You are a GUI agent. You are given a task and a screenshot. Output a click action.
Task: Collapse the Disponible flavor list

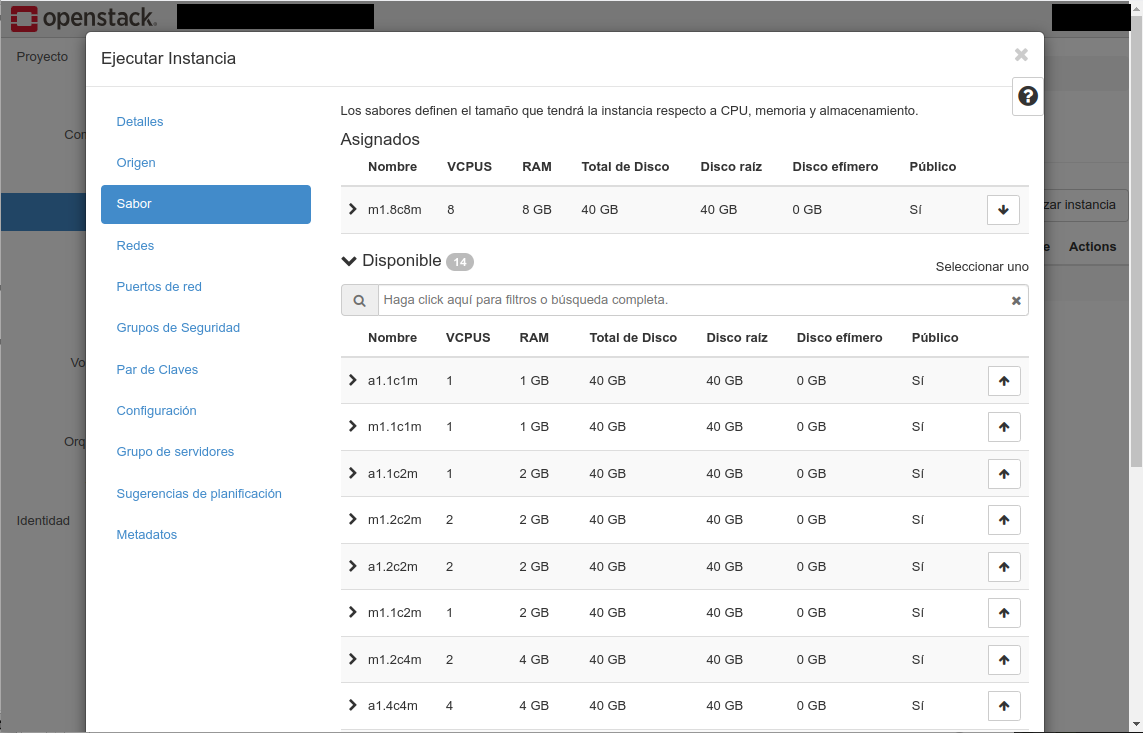(x=348, y=260)
